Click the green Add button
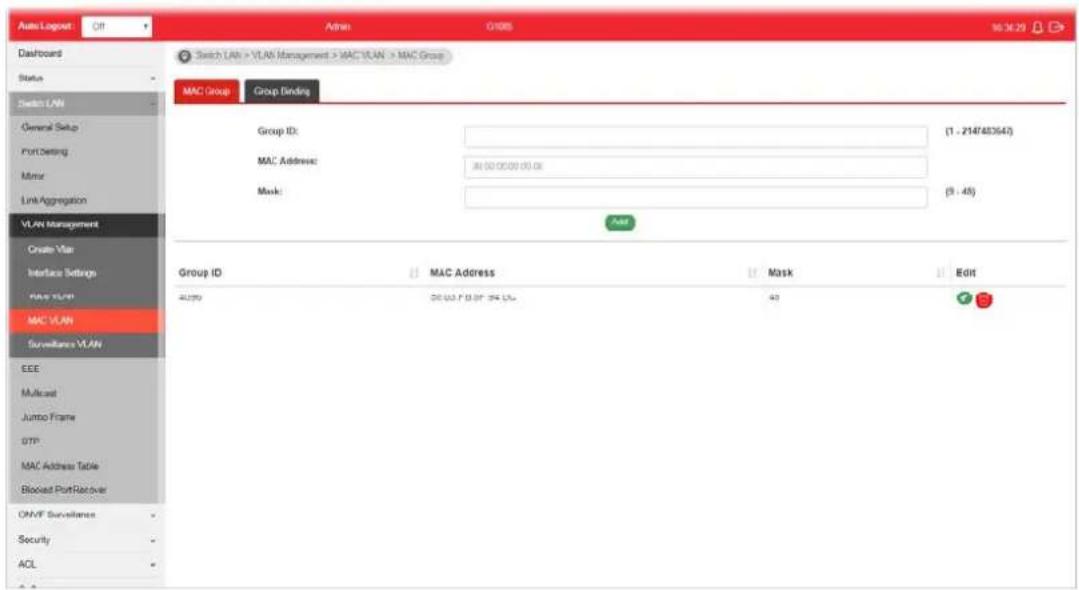 click(620, 222)
